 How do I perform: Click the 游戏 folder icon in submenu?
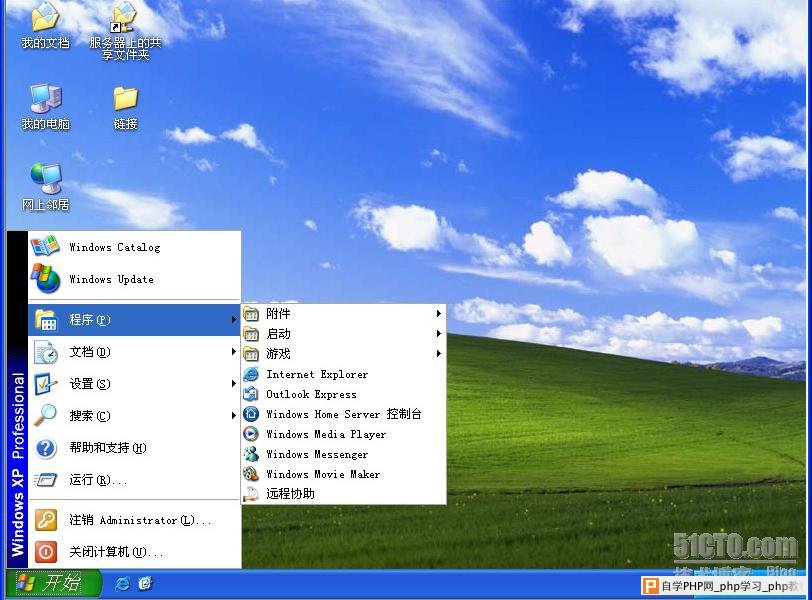251,354
